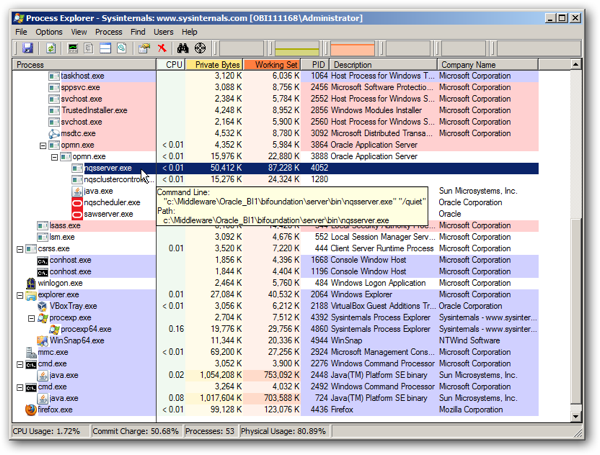Click the sawserver.exe red icon
Image resolution: width=600 pixels, height=455 pixels.
point(77,214)
